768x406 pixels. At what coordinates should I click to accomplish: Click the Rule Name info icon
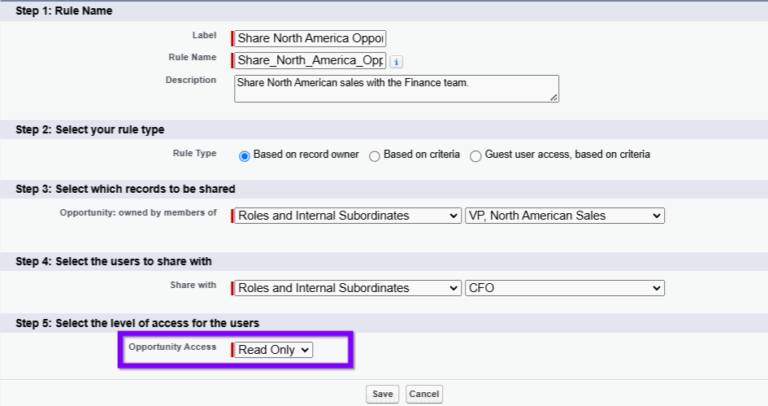coord(396,62)
